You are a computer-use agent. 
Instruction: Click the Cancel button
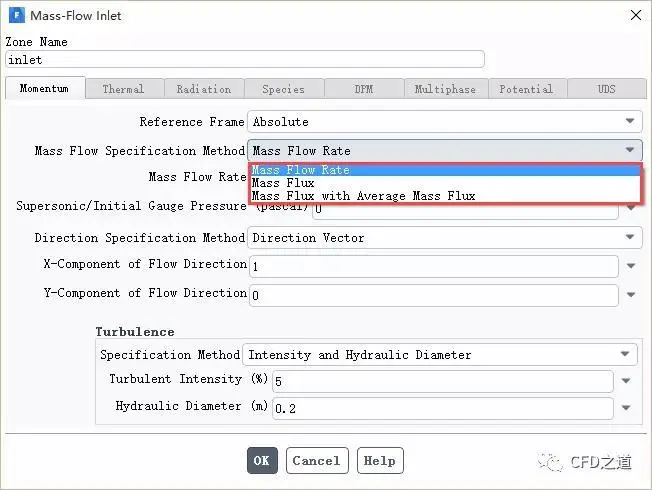[x=317, y=460]
